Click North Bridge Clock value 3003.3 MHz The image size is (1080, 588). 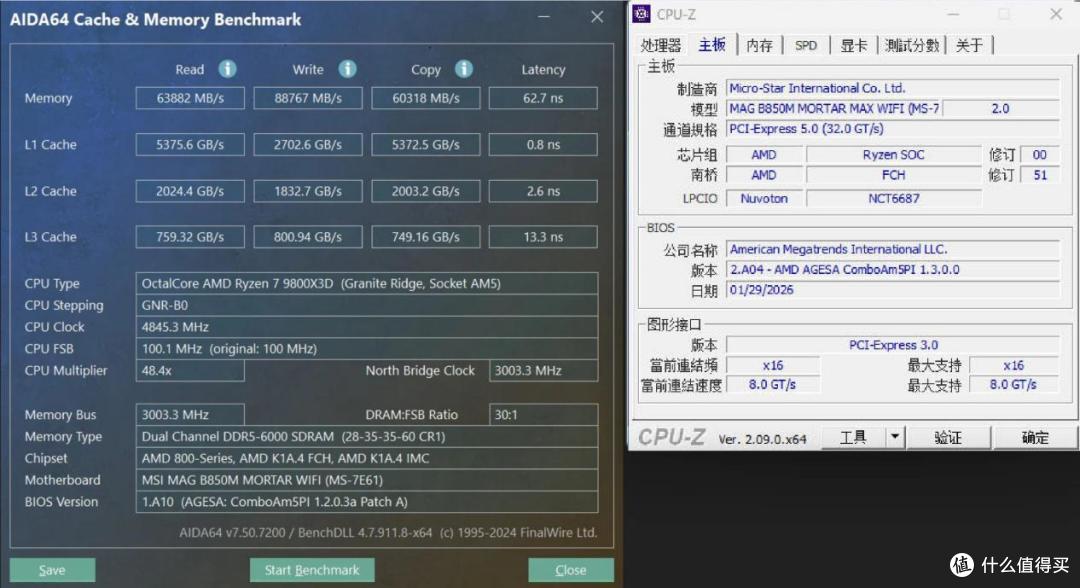(x=543, y=370)
